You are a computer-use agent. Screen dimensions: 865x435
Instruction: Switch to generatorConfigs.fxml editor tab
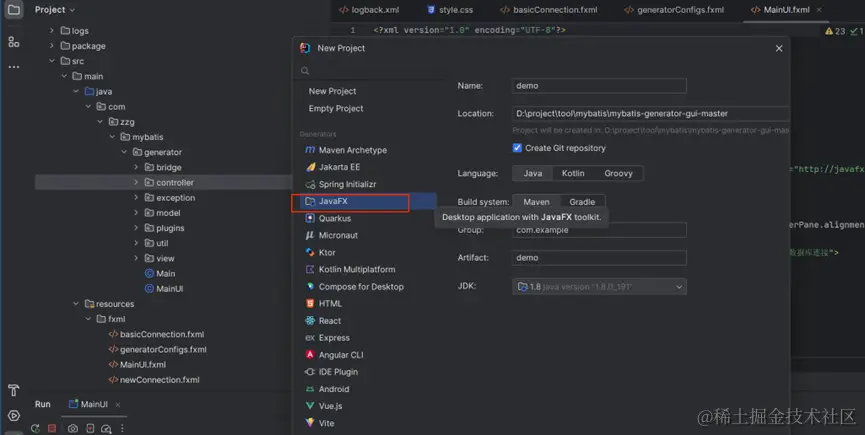[674, 10]
